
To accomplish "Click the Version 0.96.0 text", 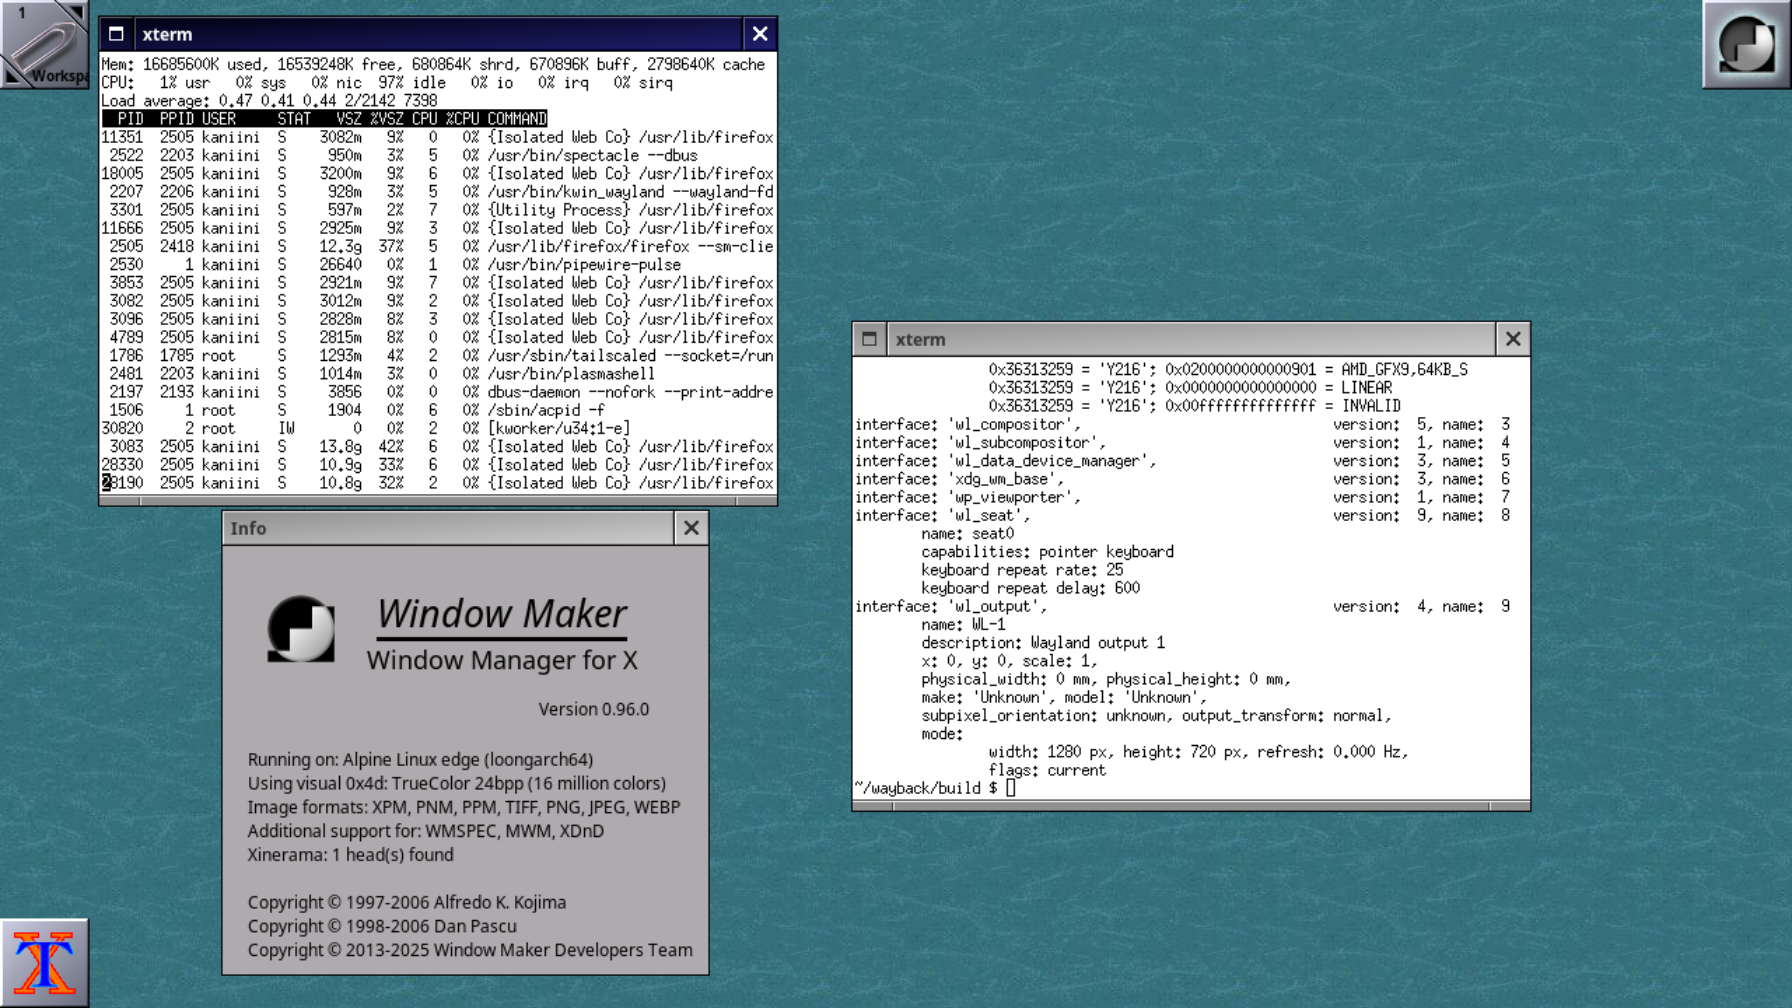I will [593, 709].
